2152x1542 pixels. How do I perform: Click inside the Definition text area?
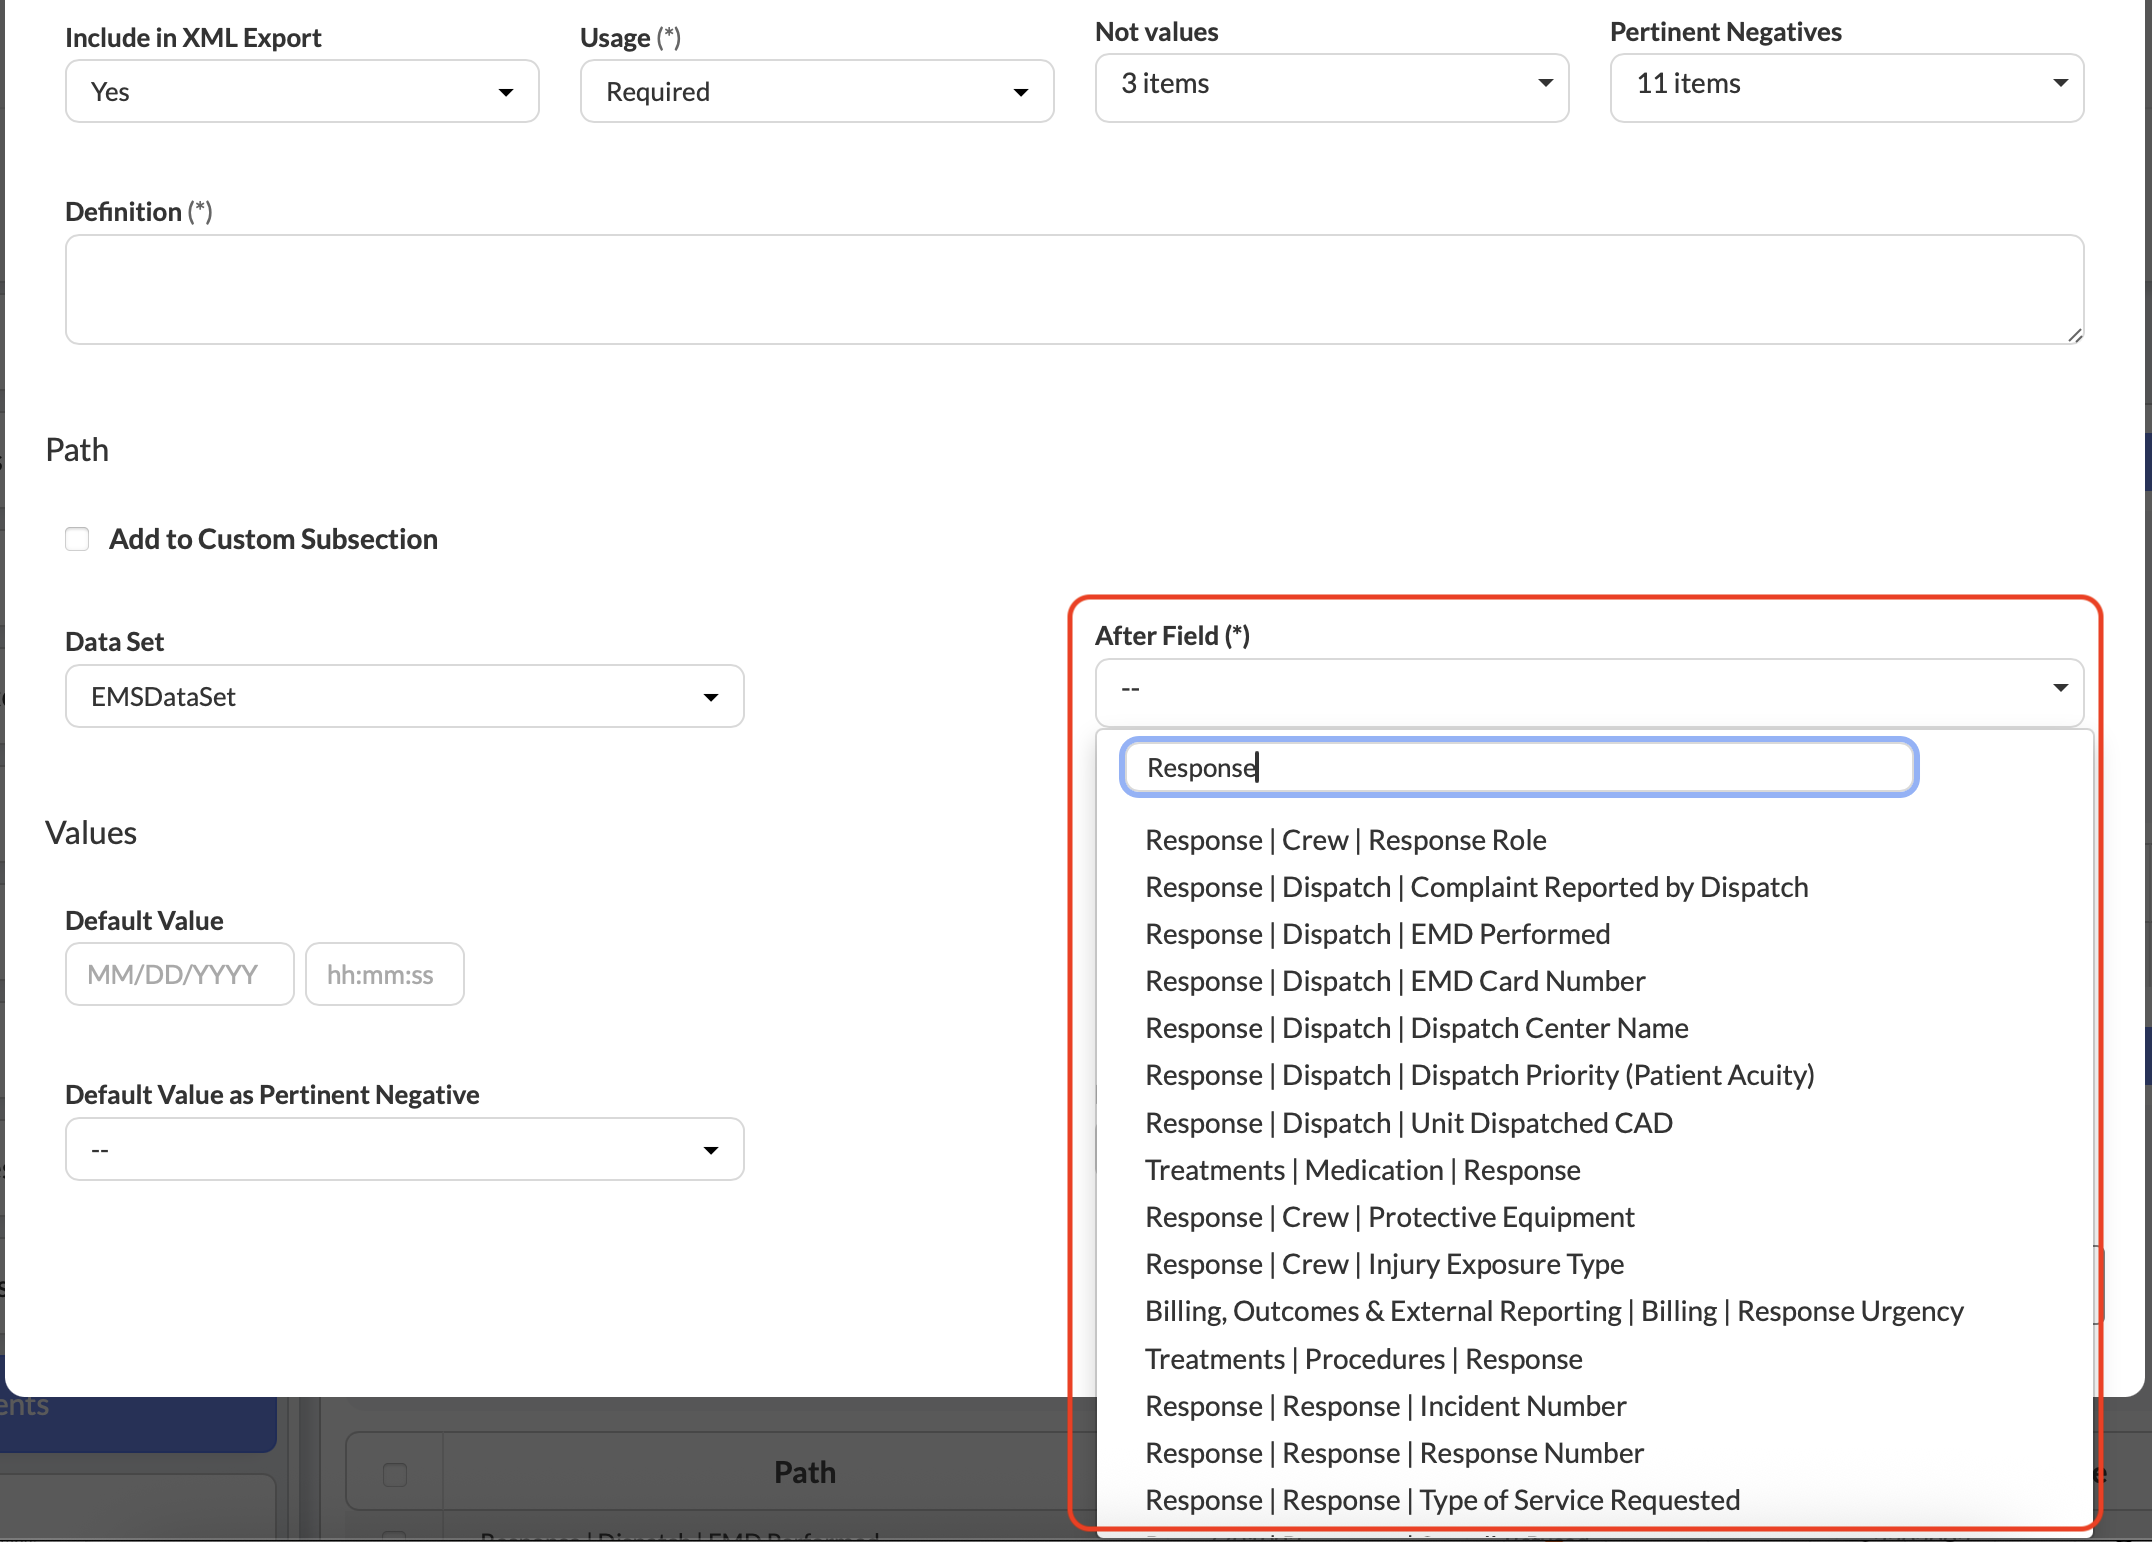[x=1074, y=290]
